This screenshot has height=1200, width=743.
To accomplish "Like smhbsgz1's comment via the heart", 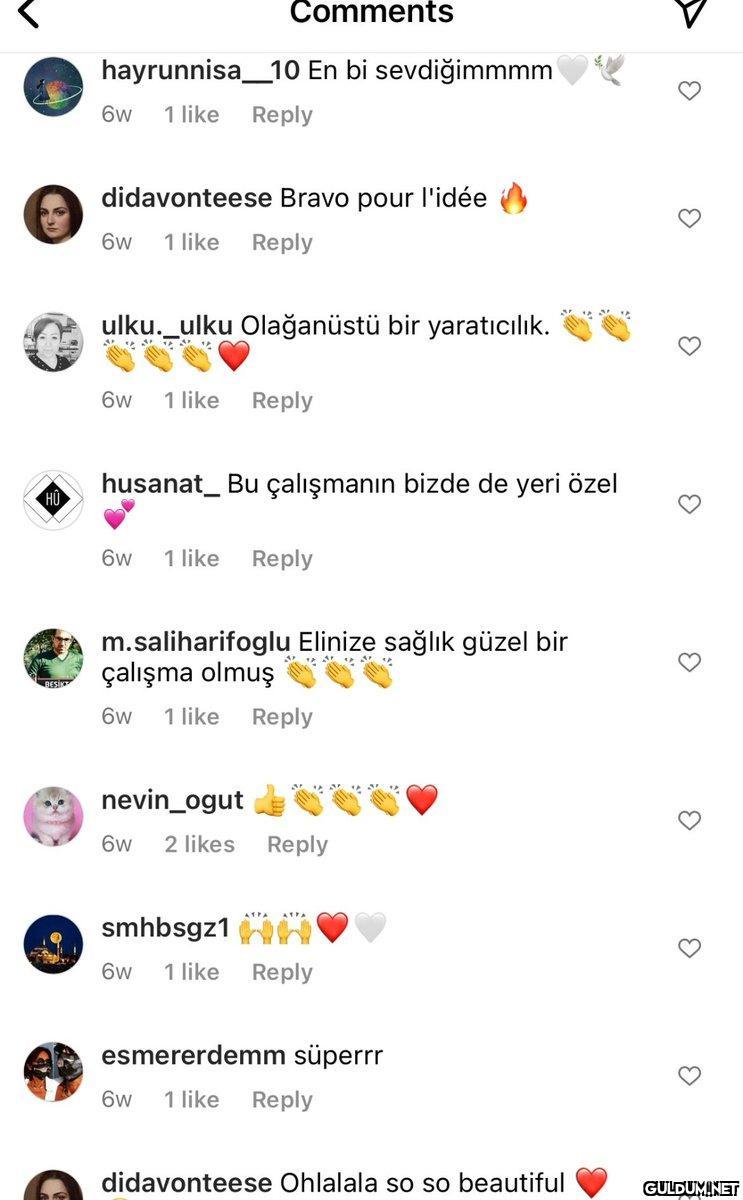I will (x=689, y=948).
